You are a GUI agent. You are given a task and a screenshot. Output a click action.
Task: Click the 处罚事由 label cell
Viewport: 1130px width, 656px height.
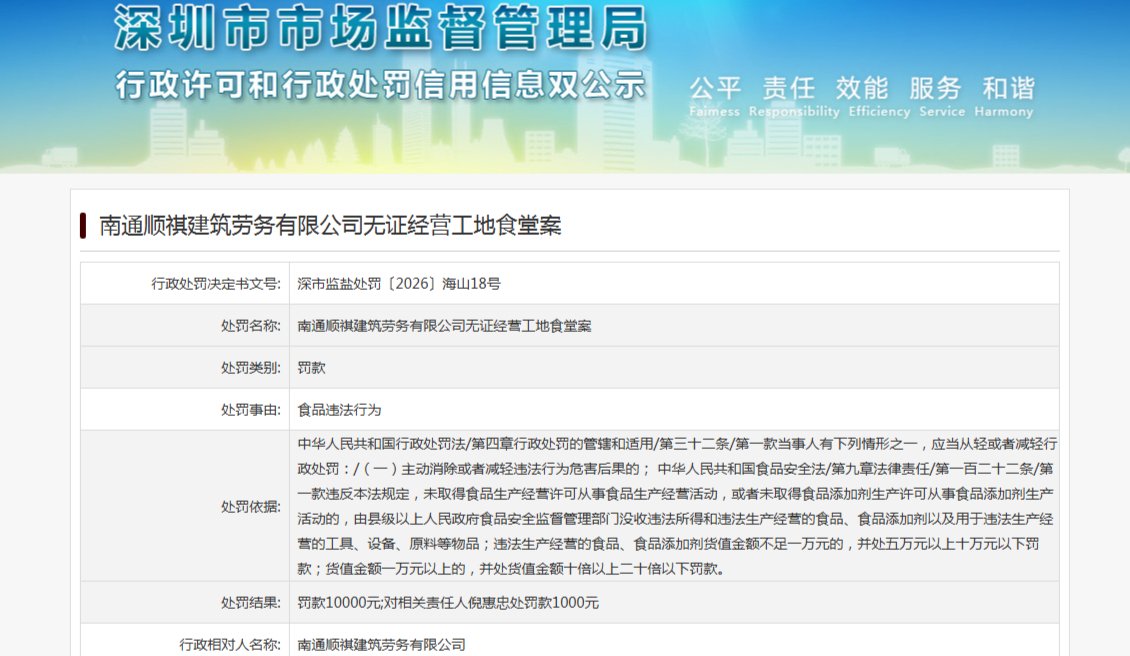point(185,409)
